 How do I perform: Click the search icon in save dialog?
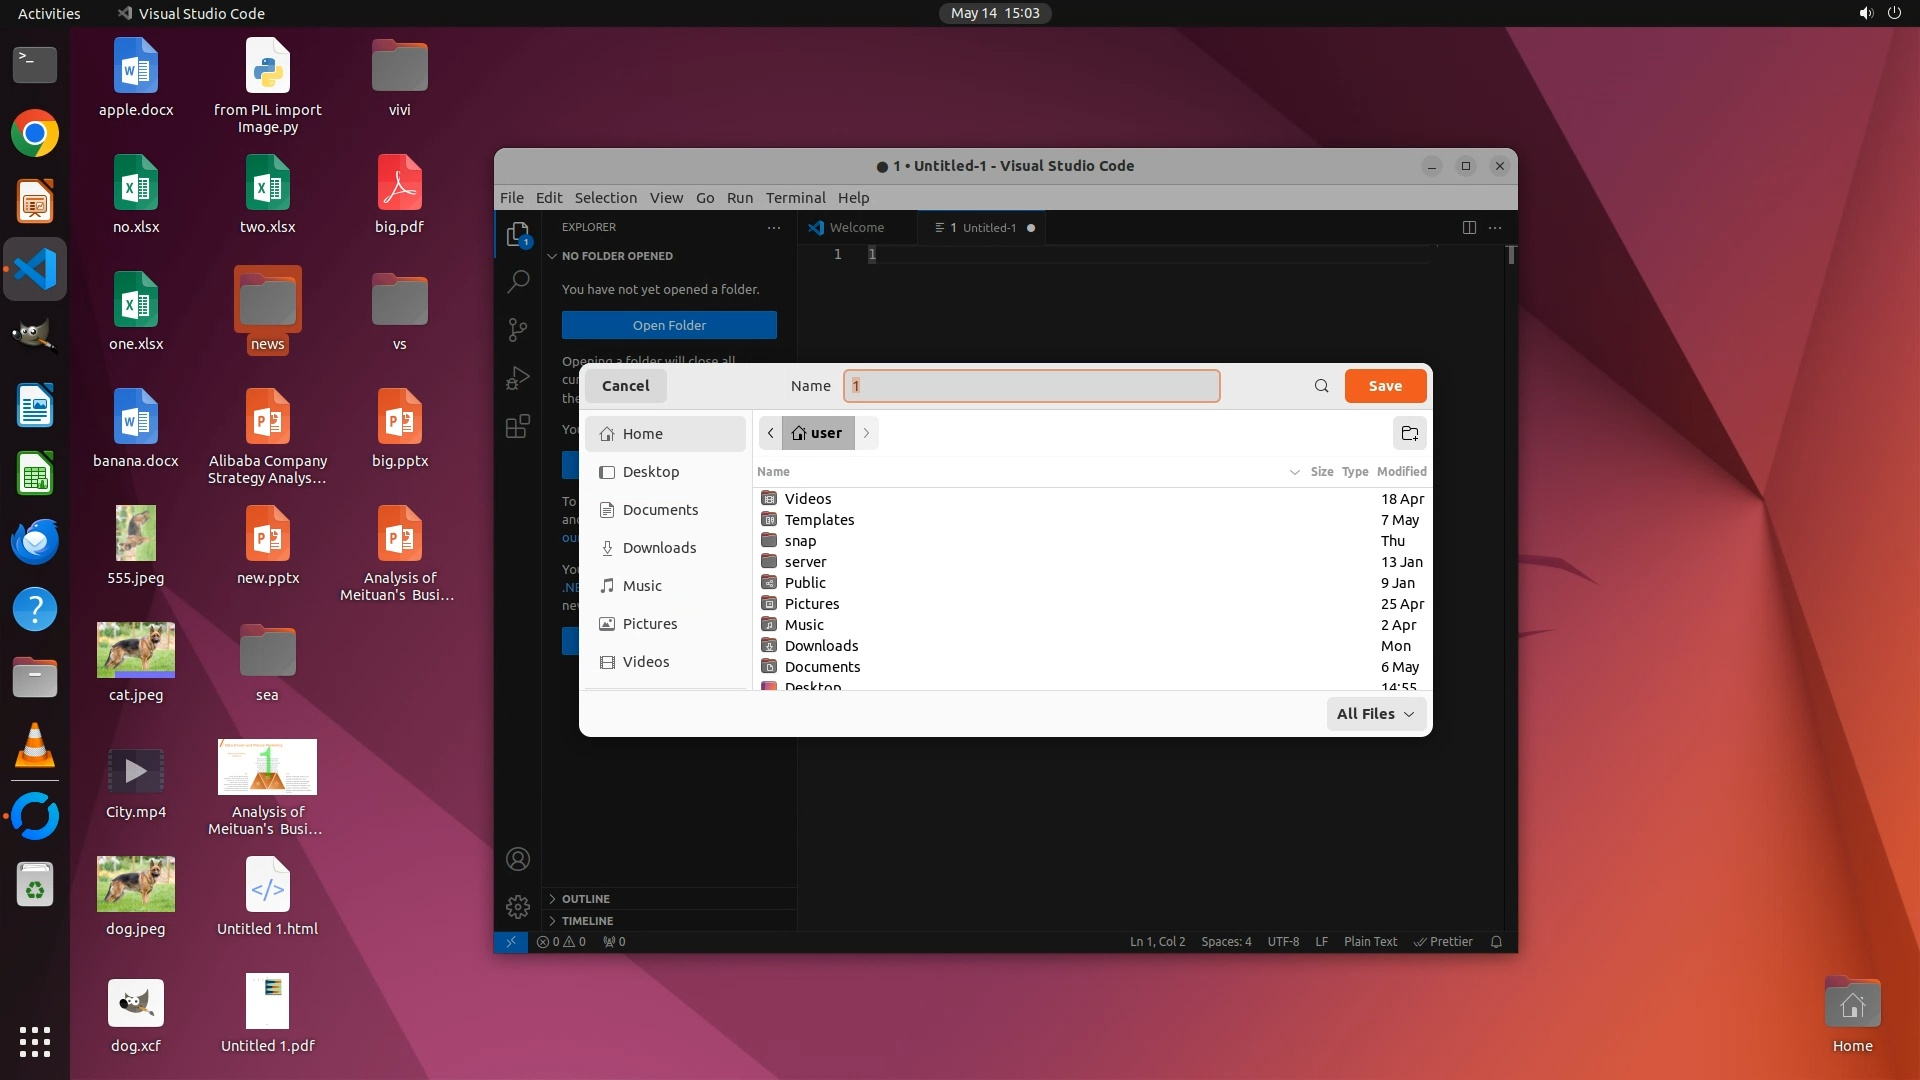(x=1321, y=386)
